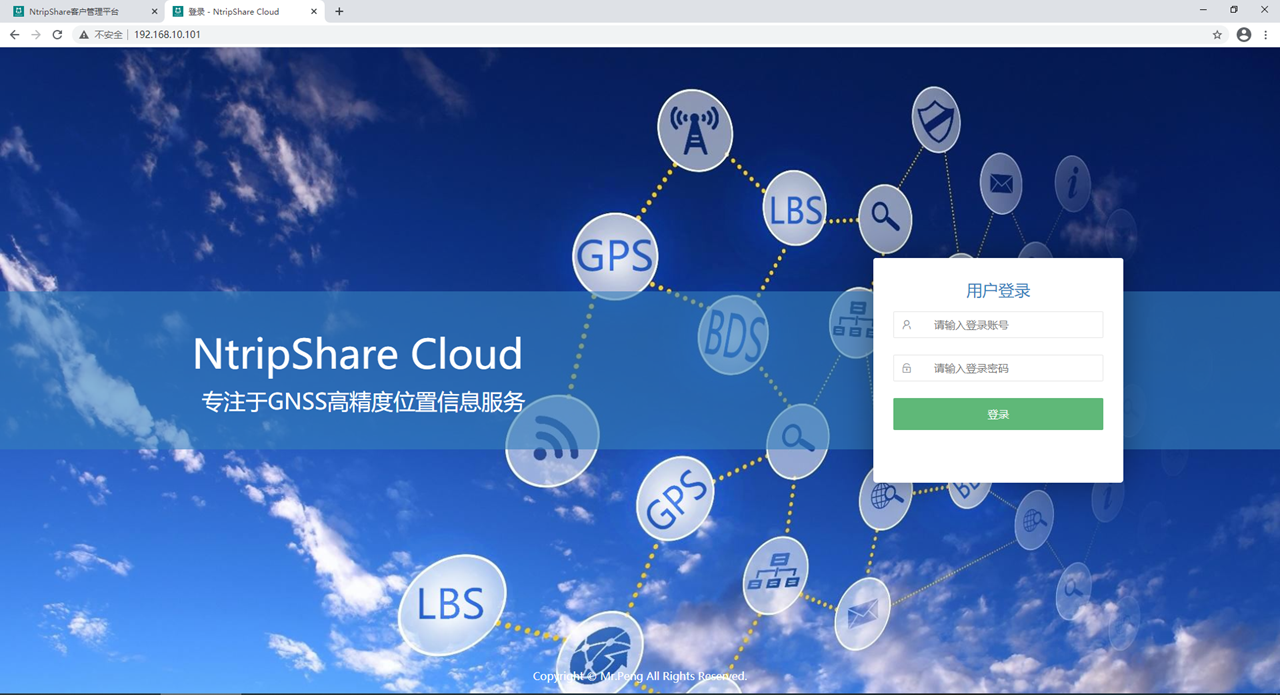1280x695 pixels.
Task: Bookmark this page with the star icon
Action: coord(1217,34)
